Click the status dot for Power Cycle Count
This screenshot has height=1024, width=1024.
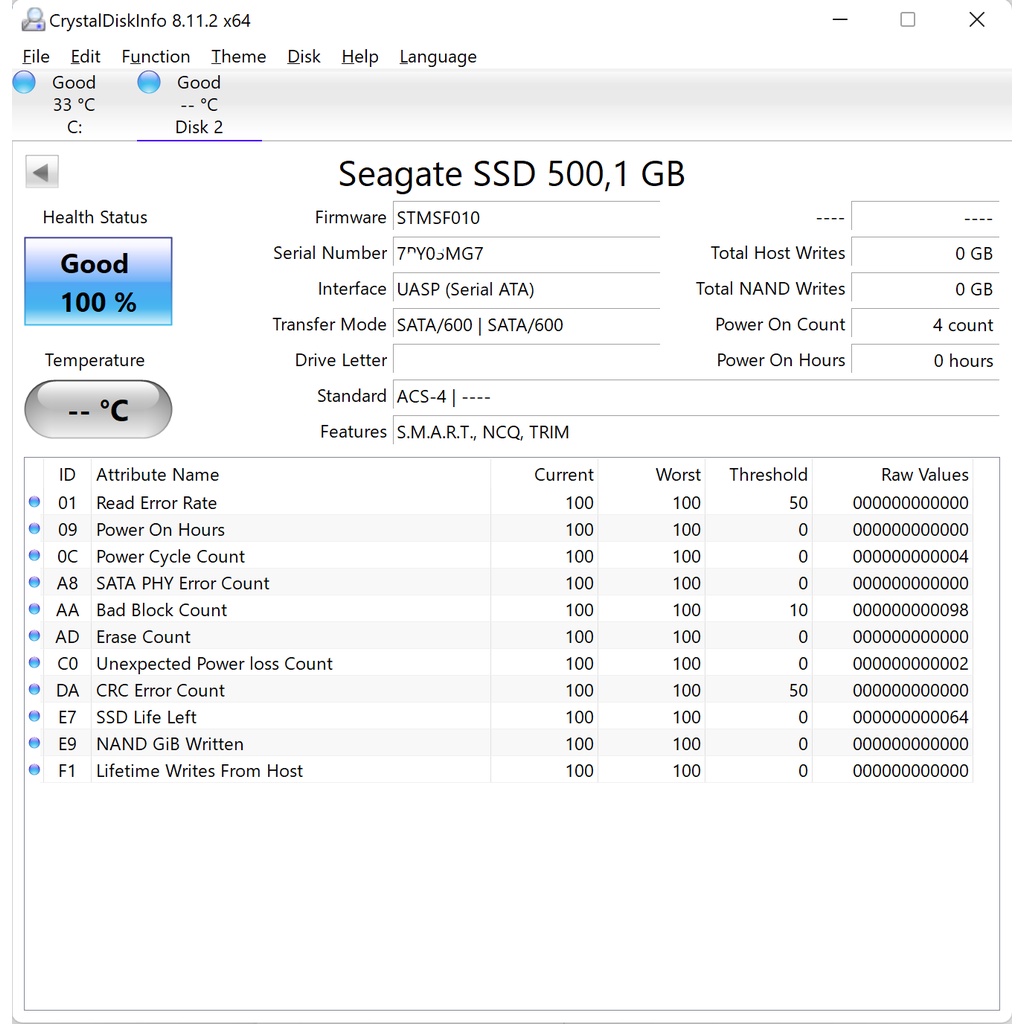tap(35, 555)
